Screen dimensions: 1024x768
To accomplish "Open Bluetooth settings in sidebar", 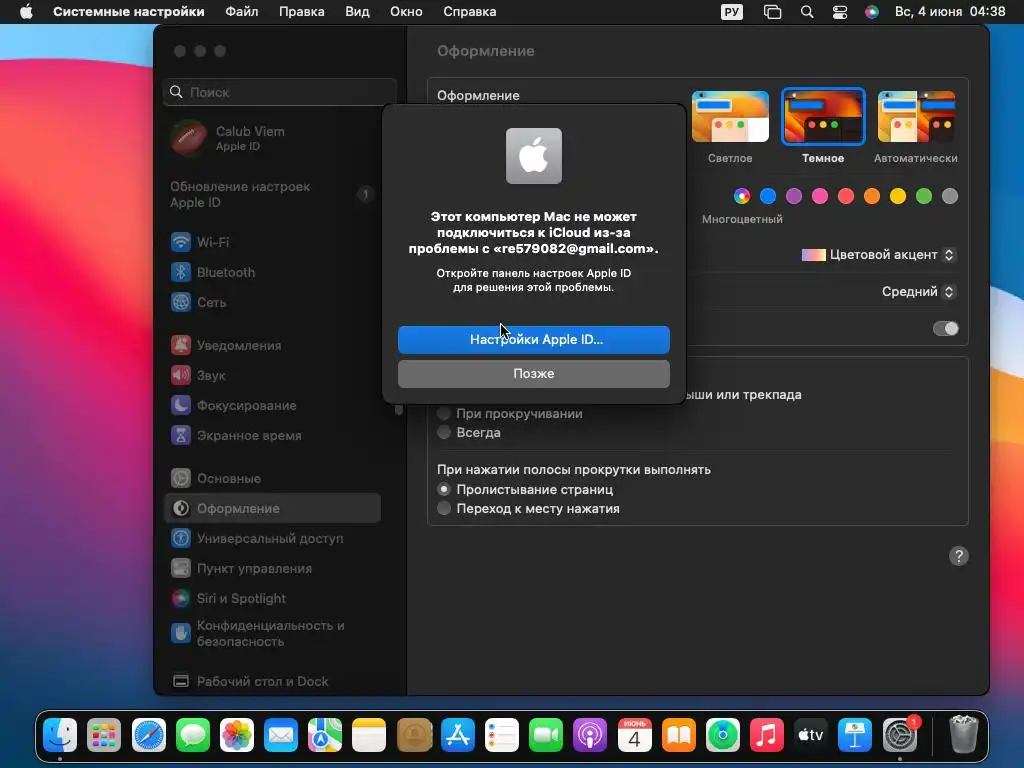I will [x=272, y=272].
